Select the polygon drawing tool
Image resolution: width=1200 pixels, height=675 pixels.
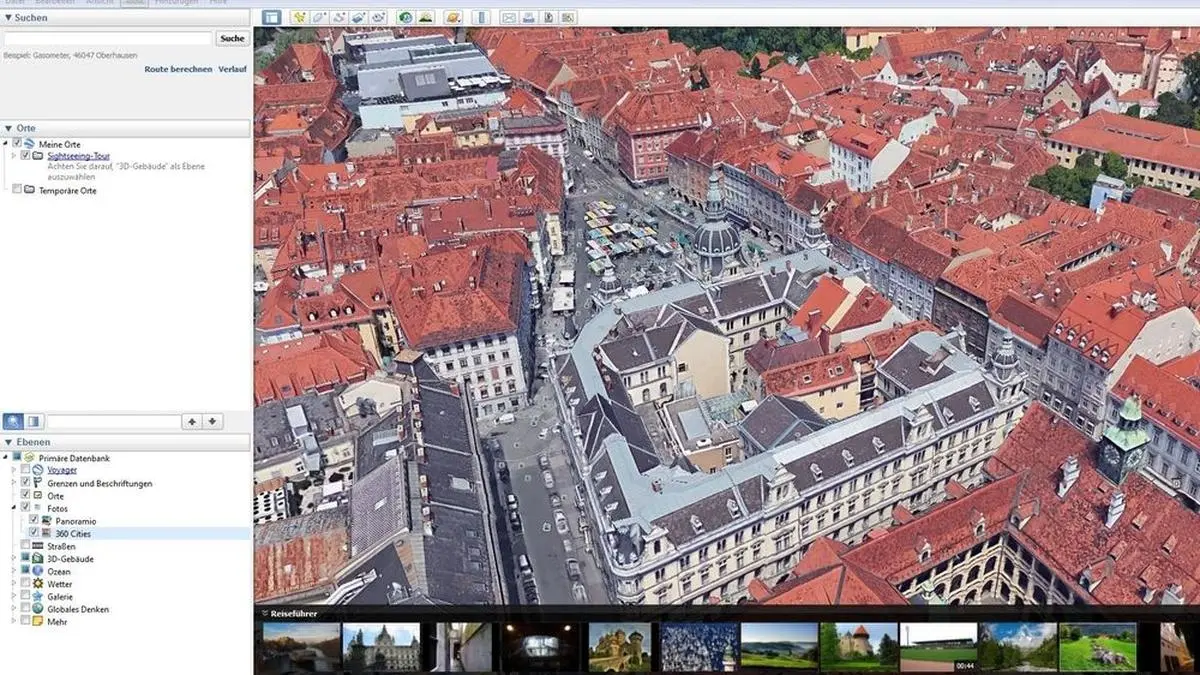(318, 17)
